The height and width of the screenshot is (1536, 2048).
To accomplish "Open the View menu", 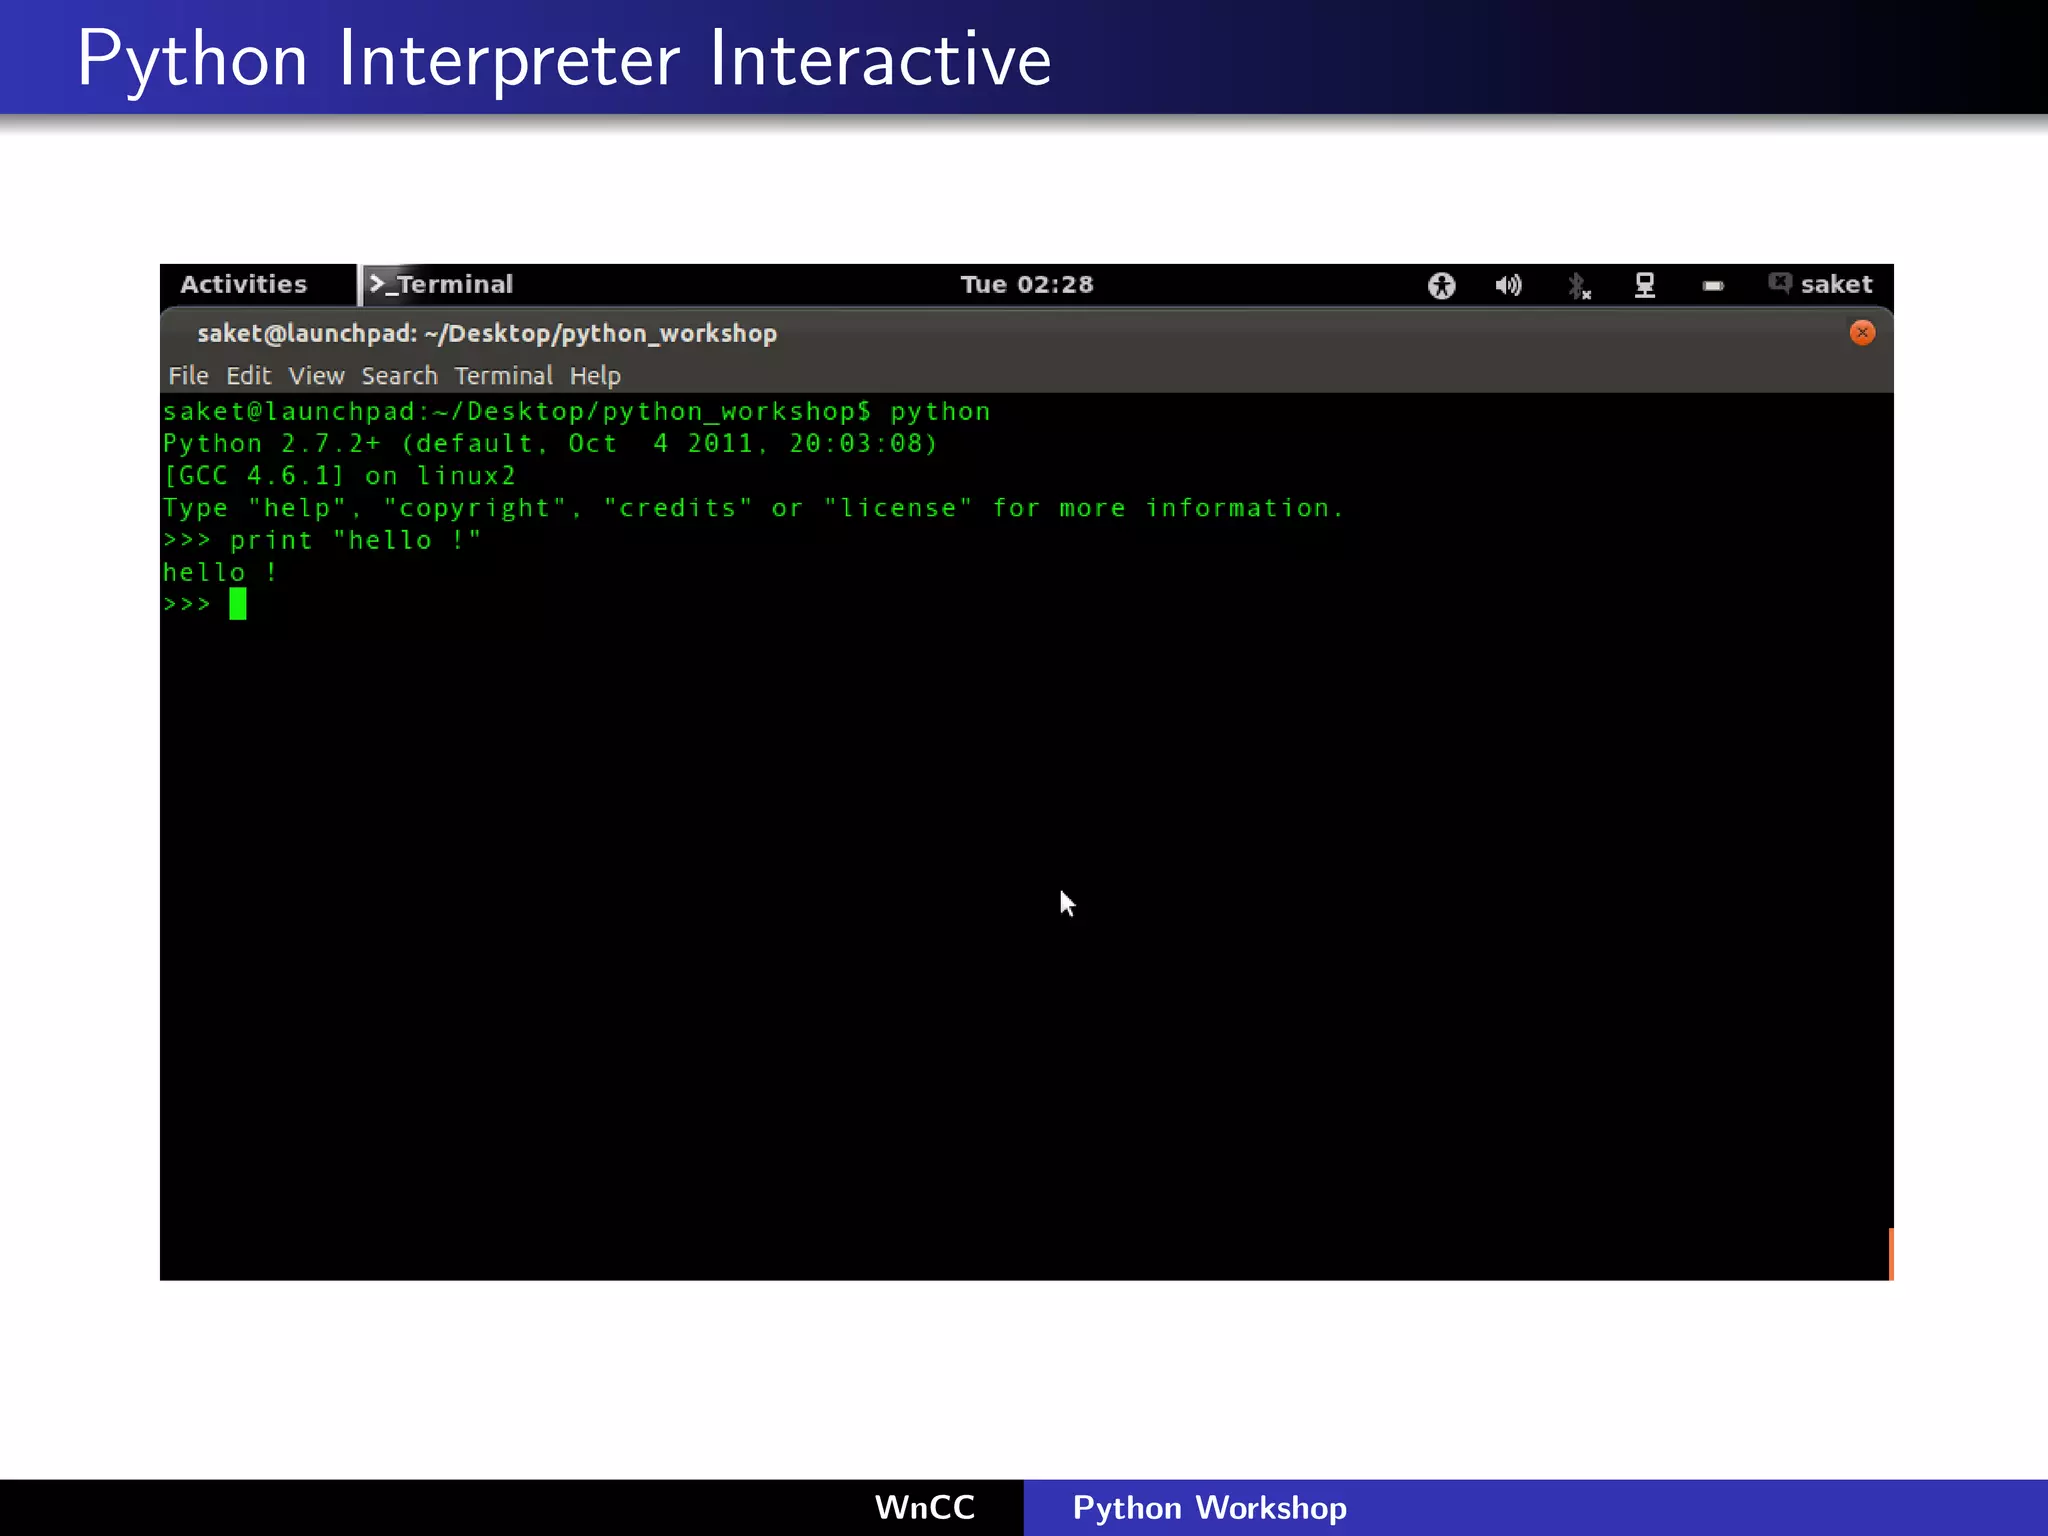I will pos(316,376).
